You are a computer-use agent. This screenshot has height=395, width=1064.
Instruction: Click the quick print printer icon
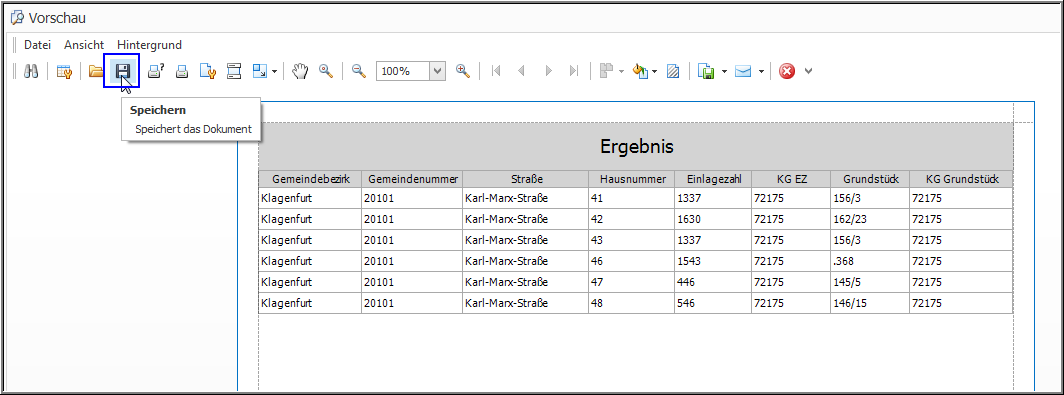coord(182,71)
